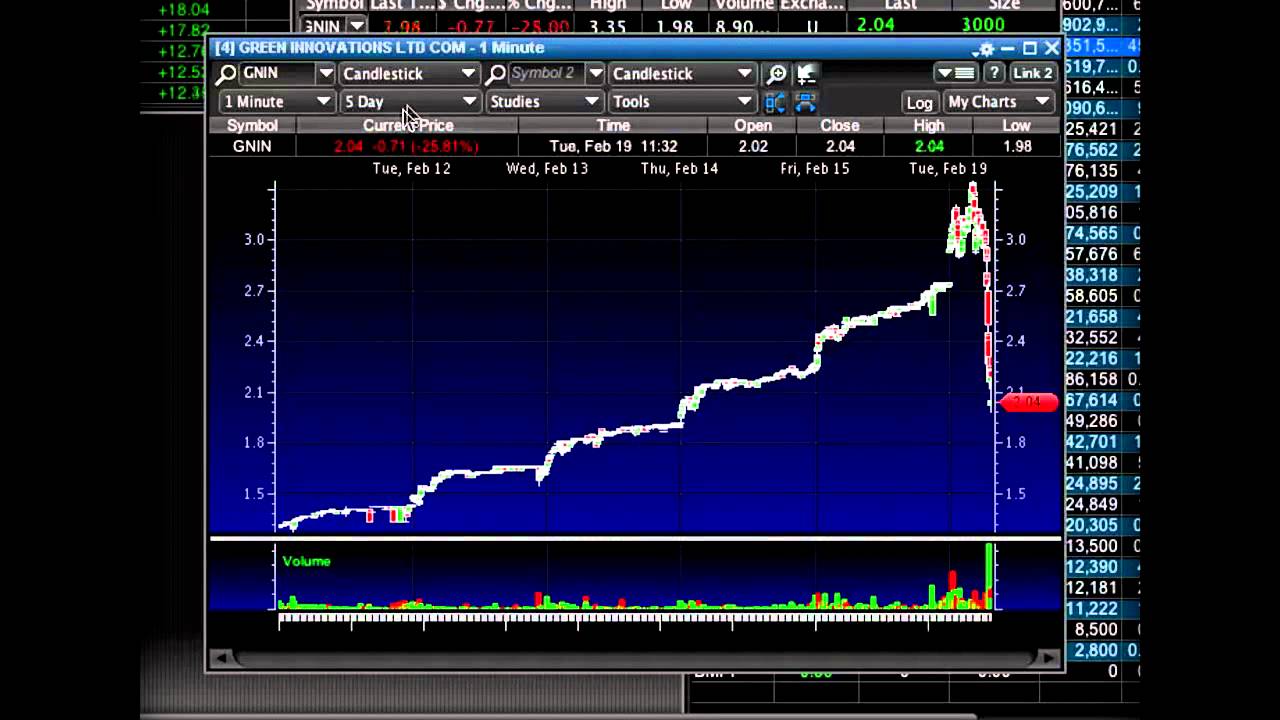Viewport: 1280px width, 720px height.
Task: Click the Symbol 2 search magnifier icon
Action: pos(496,73)
